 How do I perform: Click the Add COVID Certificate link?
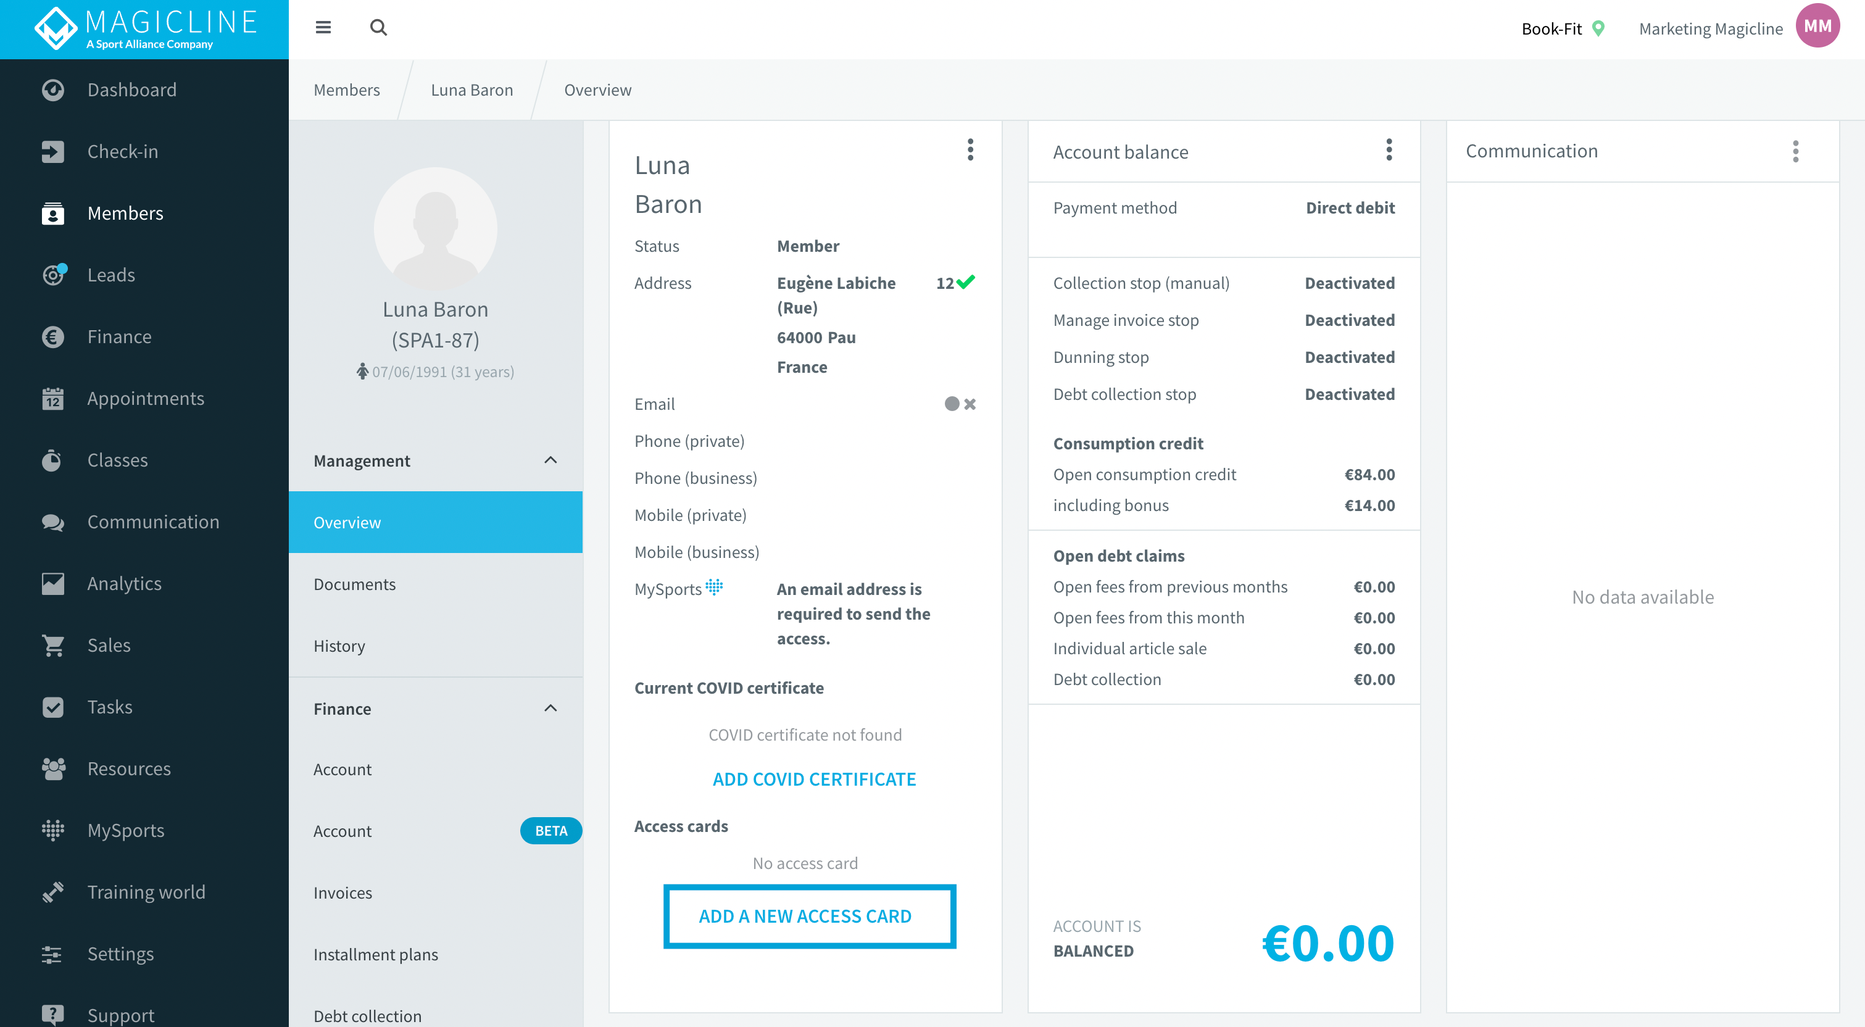coord(814,779)
